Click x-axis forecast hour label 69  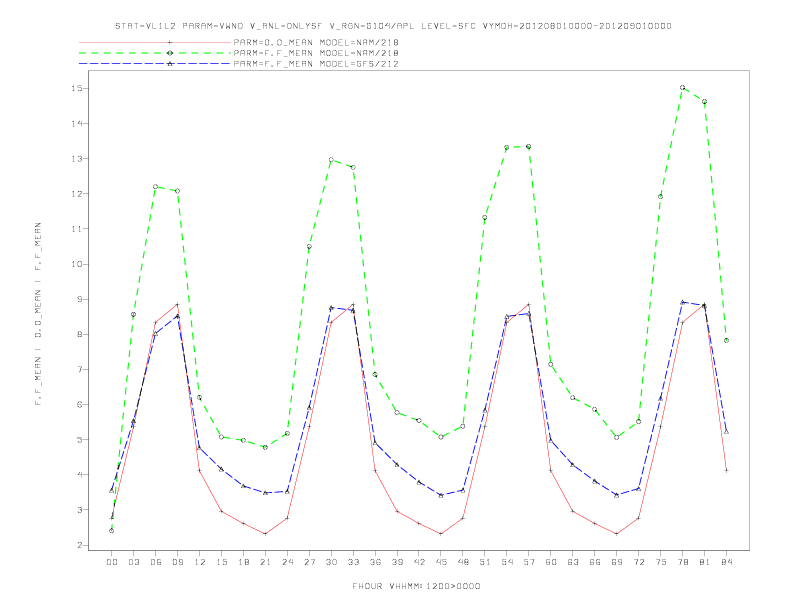[617, 562]
